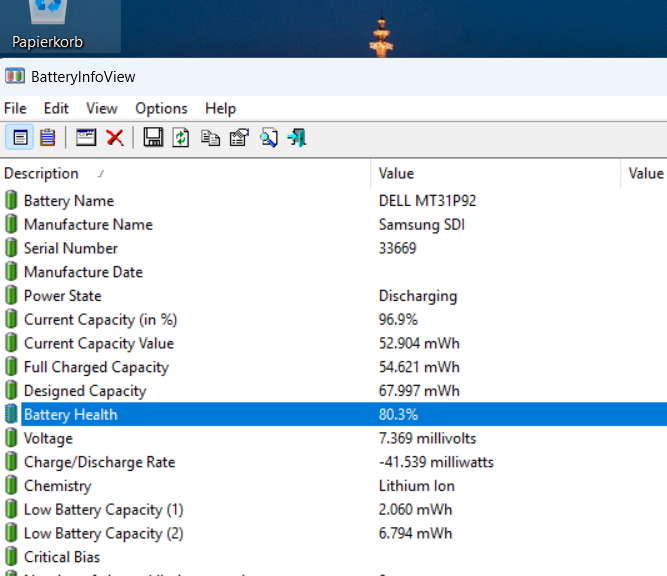Select the Current Capacity (in %) row label

(100, 320)
